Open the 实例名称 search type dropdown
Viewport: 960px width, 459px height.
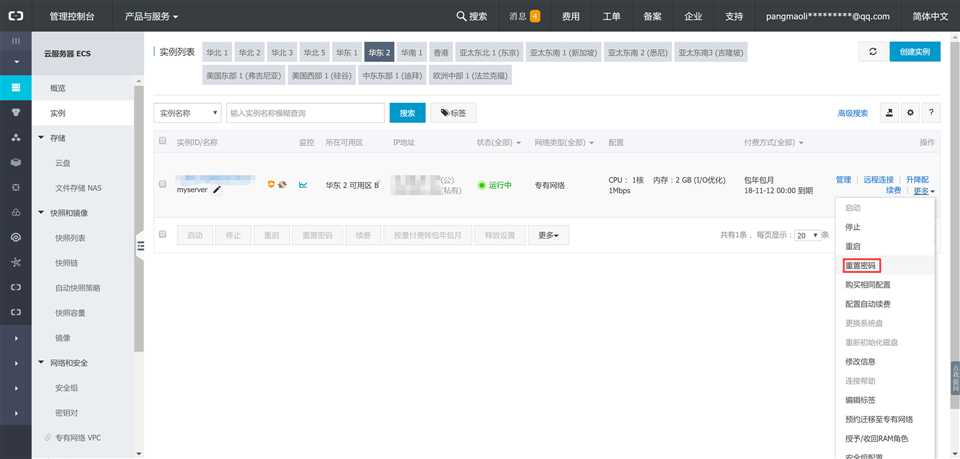coord(187,113)
